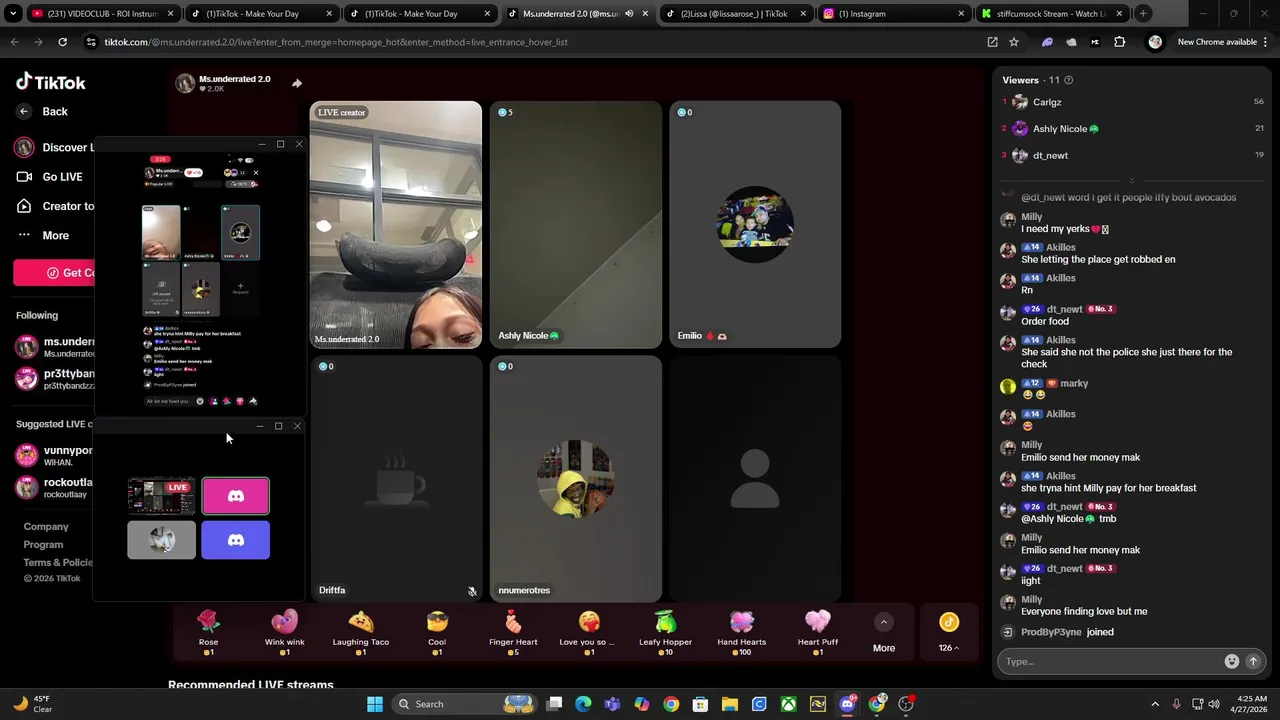Image resolution: width=1280 pixels, height=720 pixels.
Task: Send the Hand Hearts gift
Action: click(741, 632)
